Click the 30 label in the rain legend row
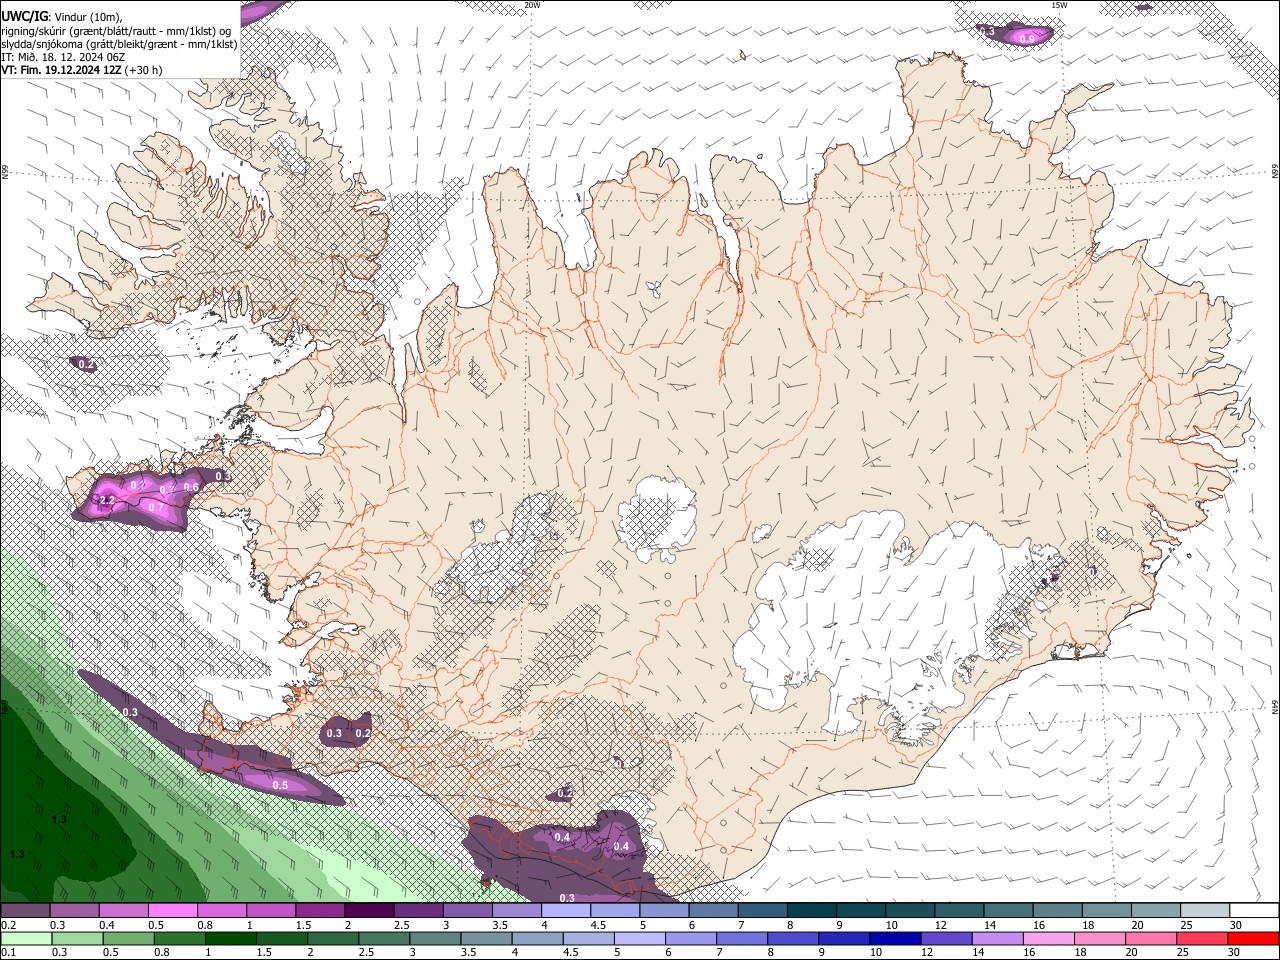This screenshot has width=1280, height=960. tap(1233, 953)
